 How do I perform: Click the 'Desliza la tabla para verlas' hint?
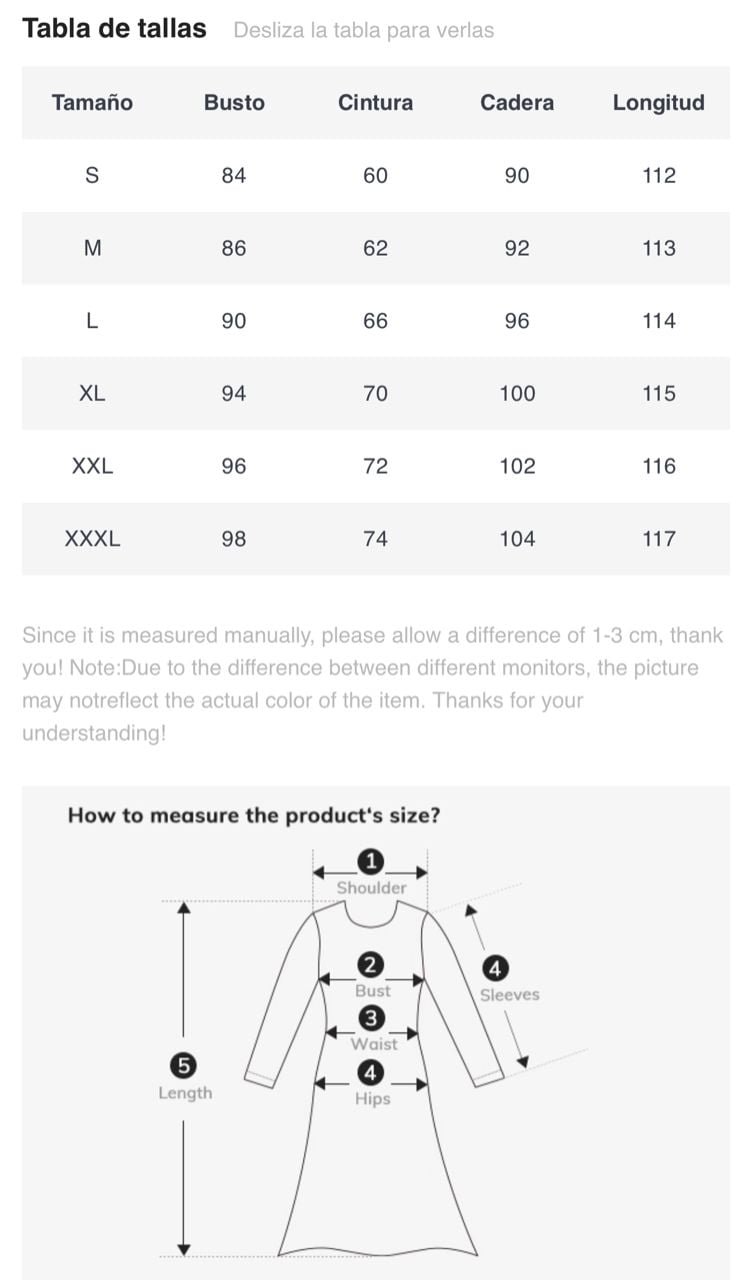click(x=364, y=30)
